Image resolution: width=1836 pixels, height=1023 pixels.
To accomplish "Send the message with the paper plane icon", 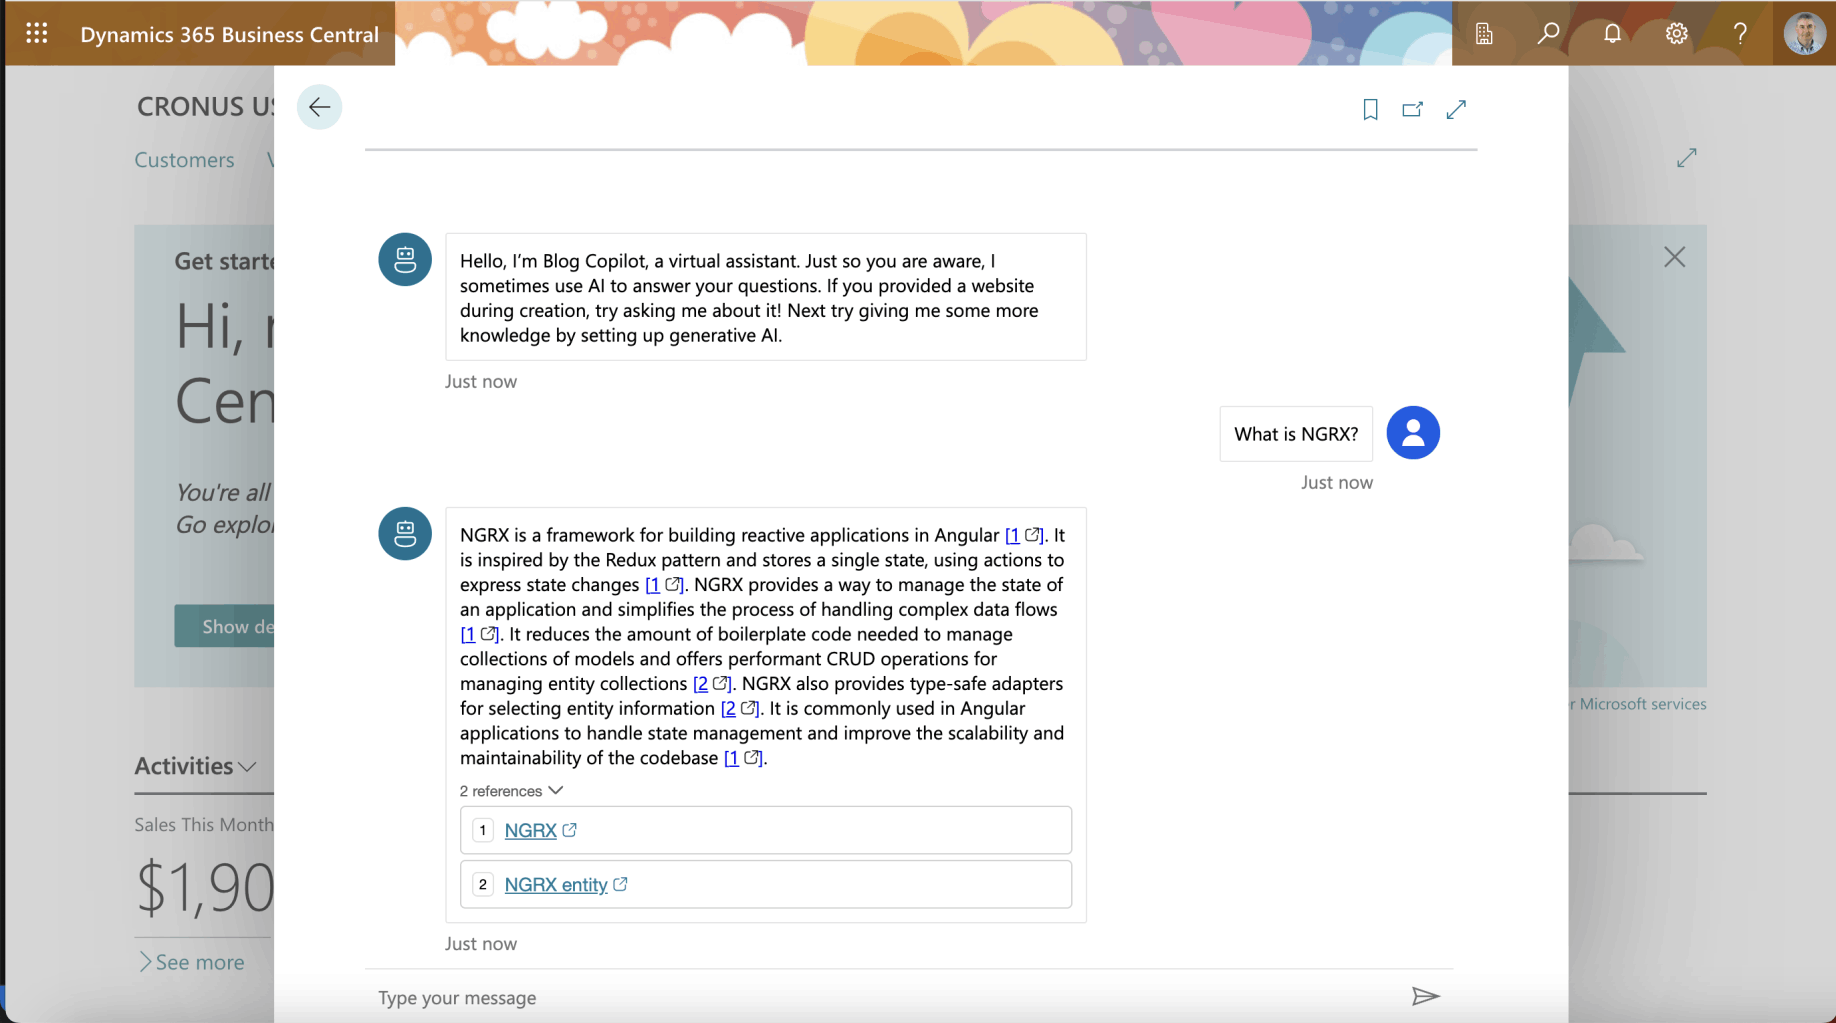I will (x=1425, y=996).
